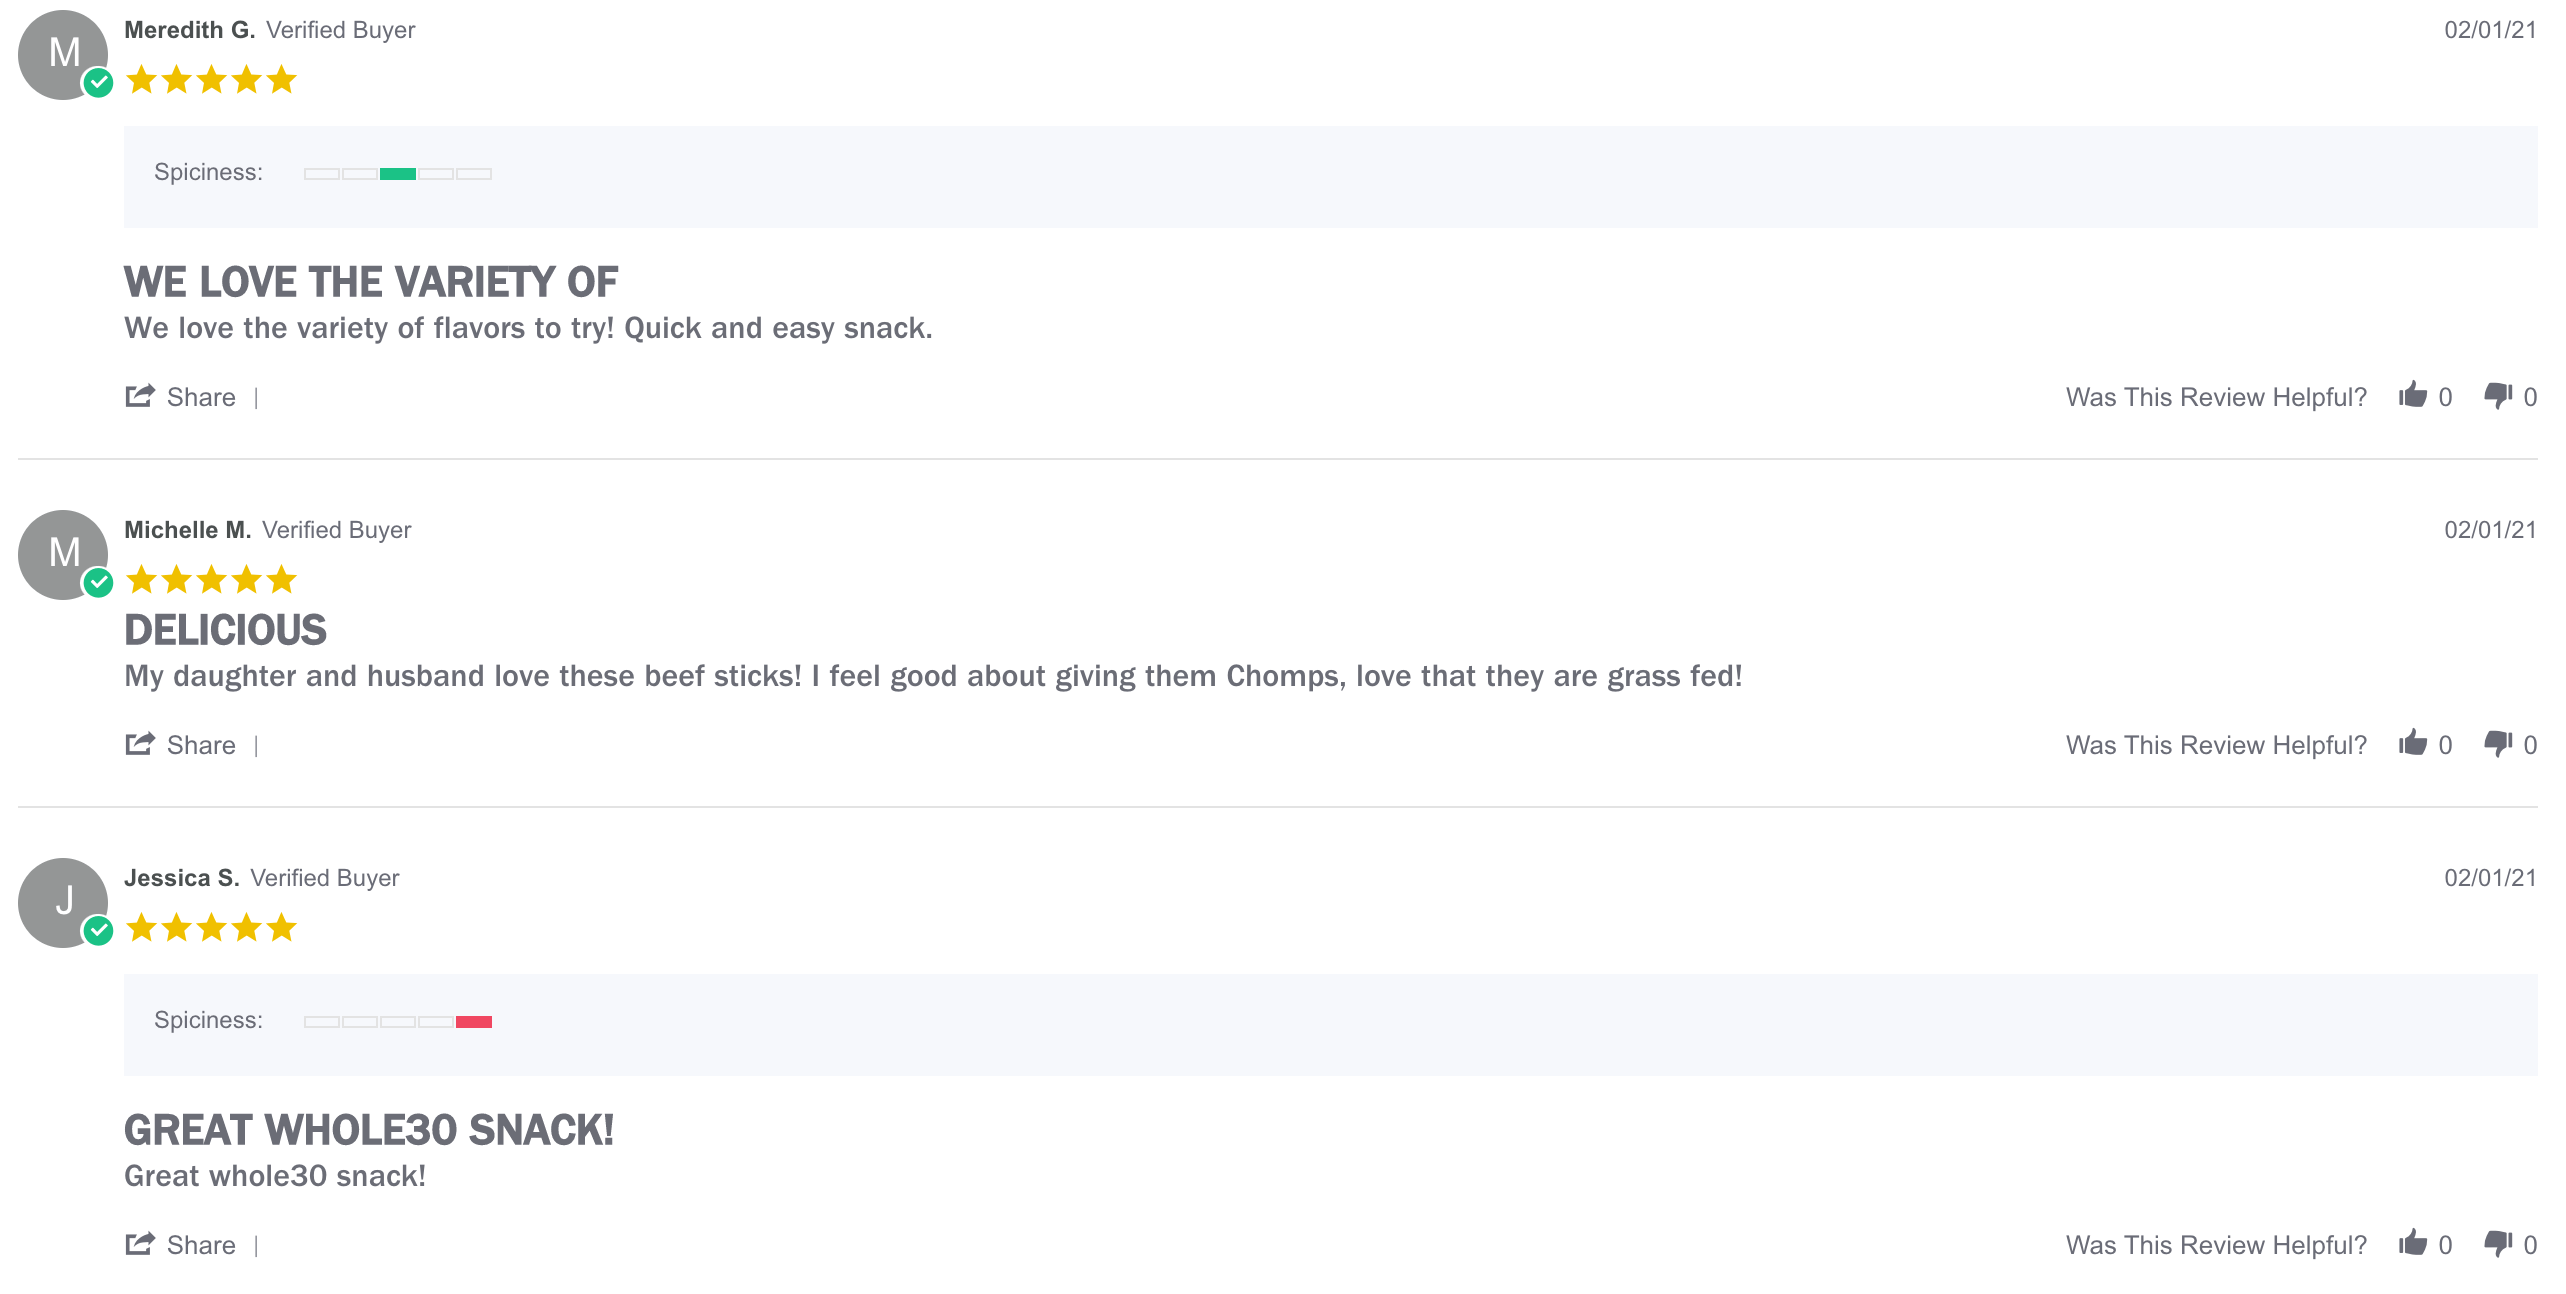Click the red spiciness bar segment
The image size is (2566, 1294).
[x=474, y=1022]
